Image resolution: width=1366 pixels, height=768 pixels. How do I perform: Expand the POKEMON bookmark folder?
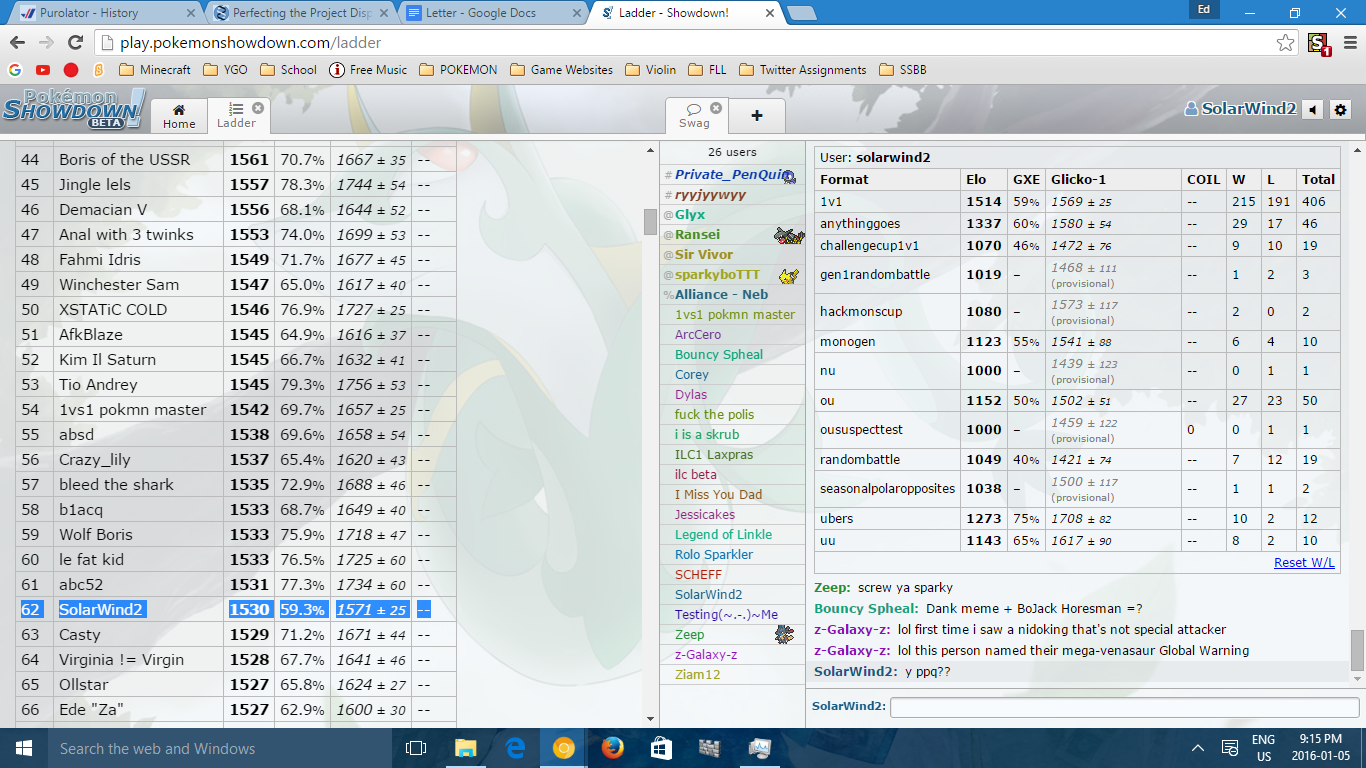pos(457,70)
